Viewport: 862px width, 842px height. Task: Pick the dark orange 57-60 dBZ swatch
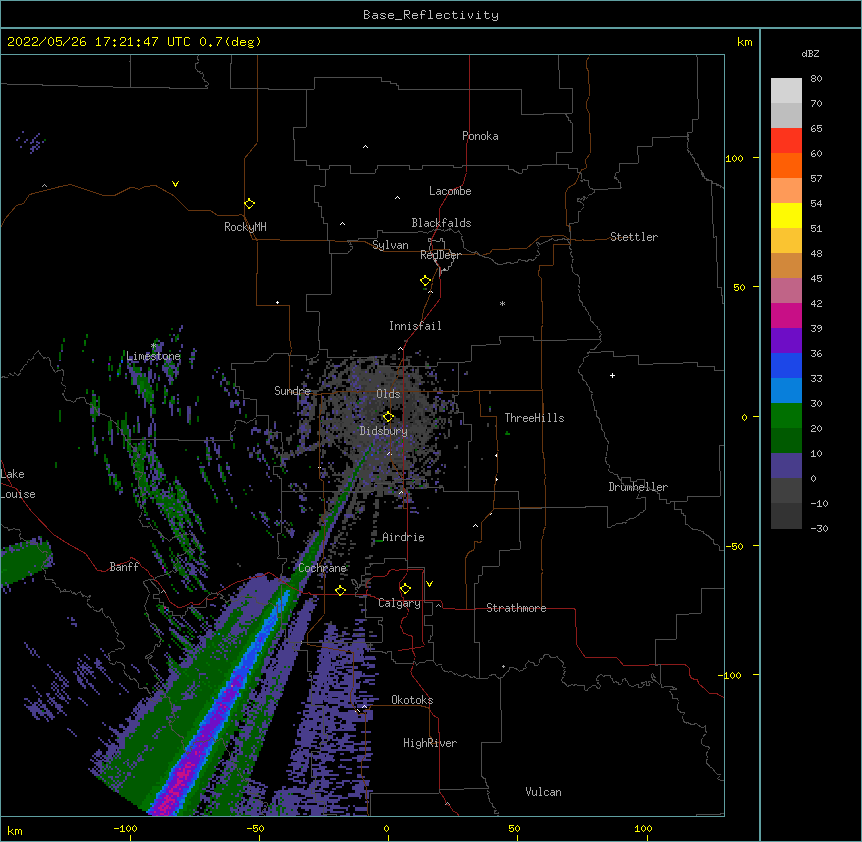786,165
